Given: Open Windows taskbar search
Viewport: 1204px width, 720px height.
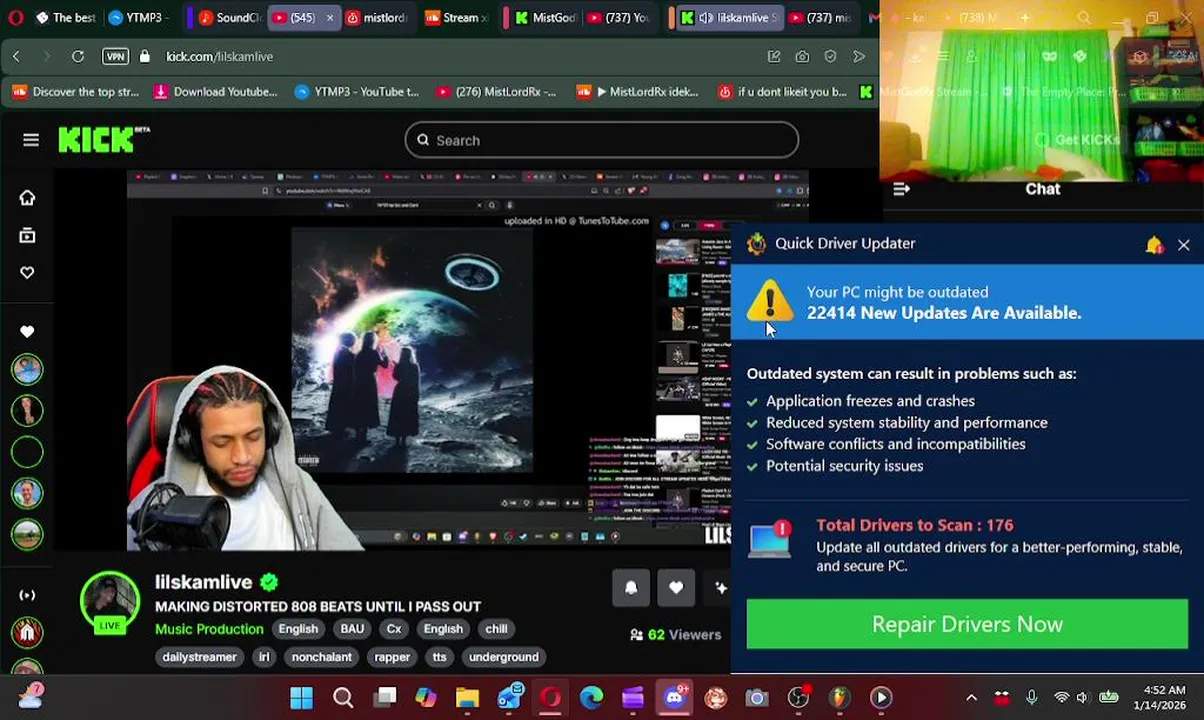Looking at the screenshot, I should 343,698.
